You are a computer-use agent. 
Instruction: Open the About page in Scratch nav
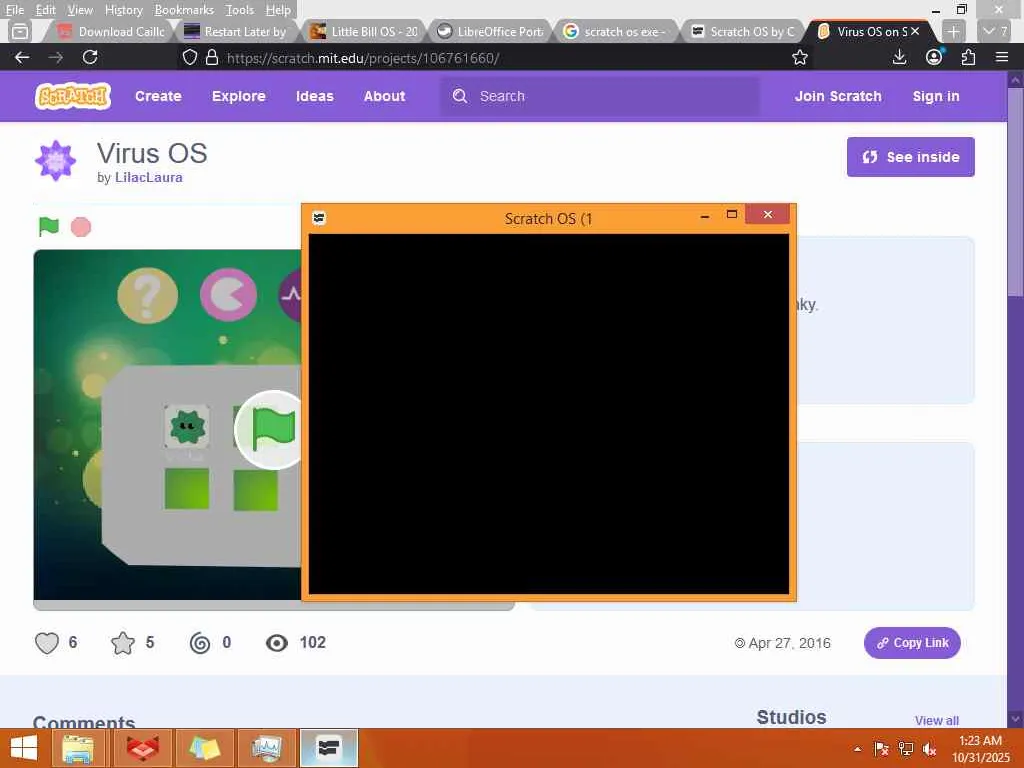pyautogui.click(x=385, y=96)
